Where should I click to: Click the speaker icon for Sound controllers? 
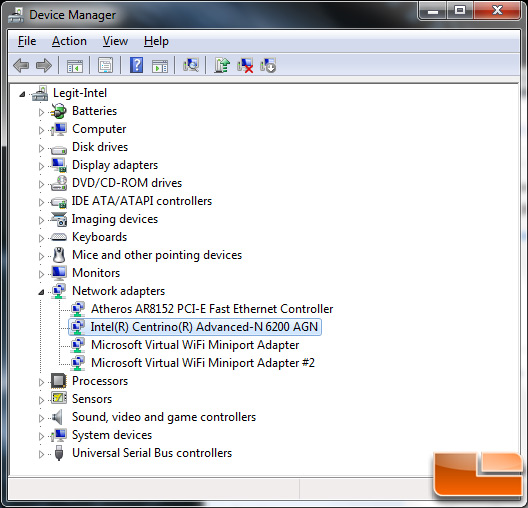(x=58, y=417)
